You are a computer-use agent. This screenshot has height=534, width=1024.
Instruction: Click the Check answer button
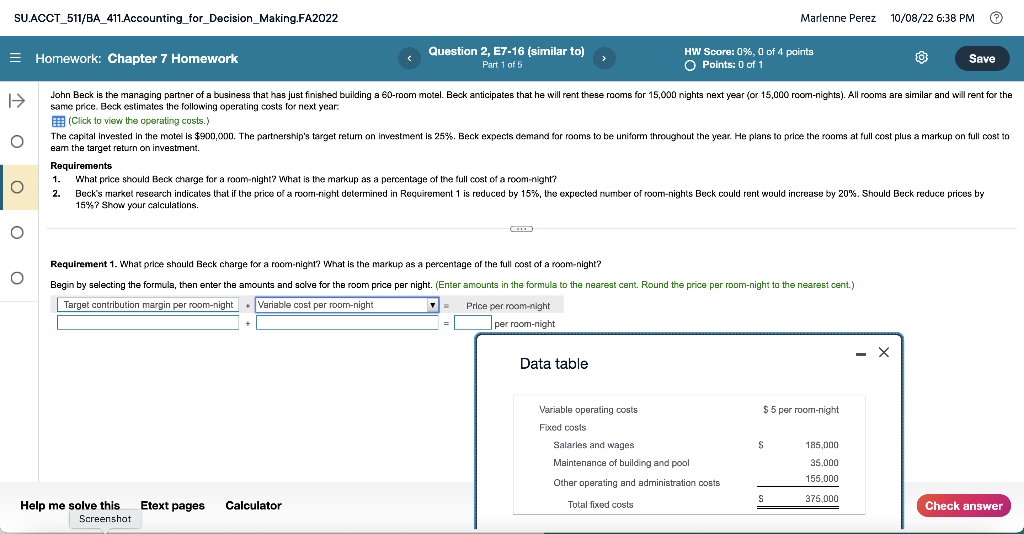[x=963, y=506]
